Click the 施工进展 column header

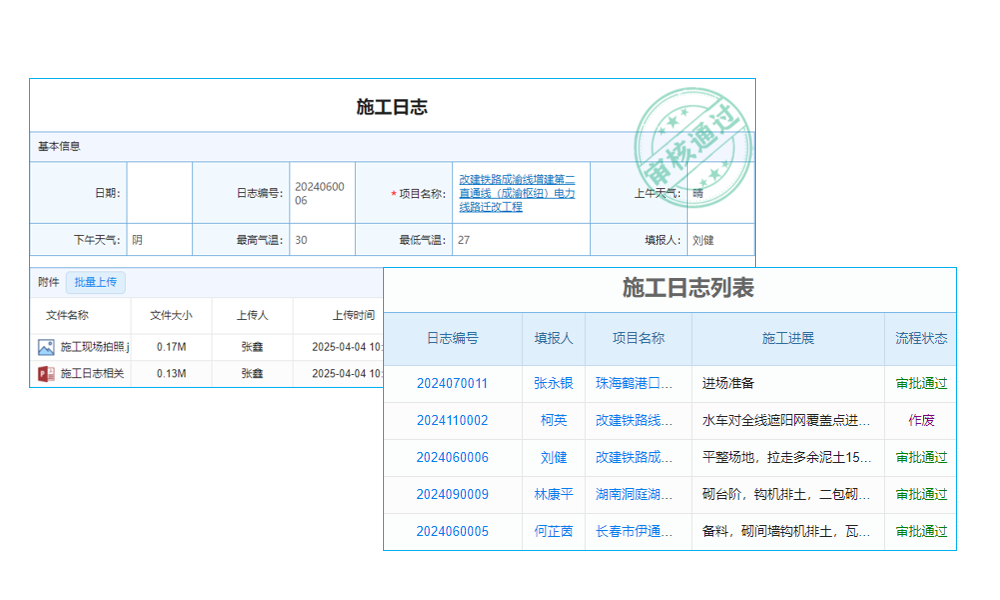click(x=788, y=339)
